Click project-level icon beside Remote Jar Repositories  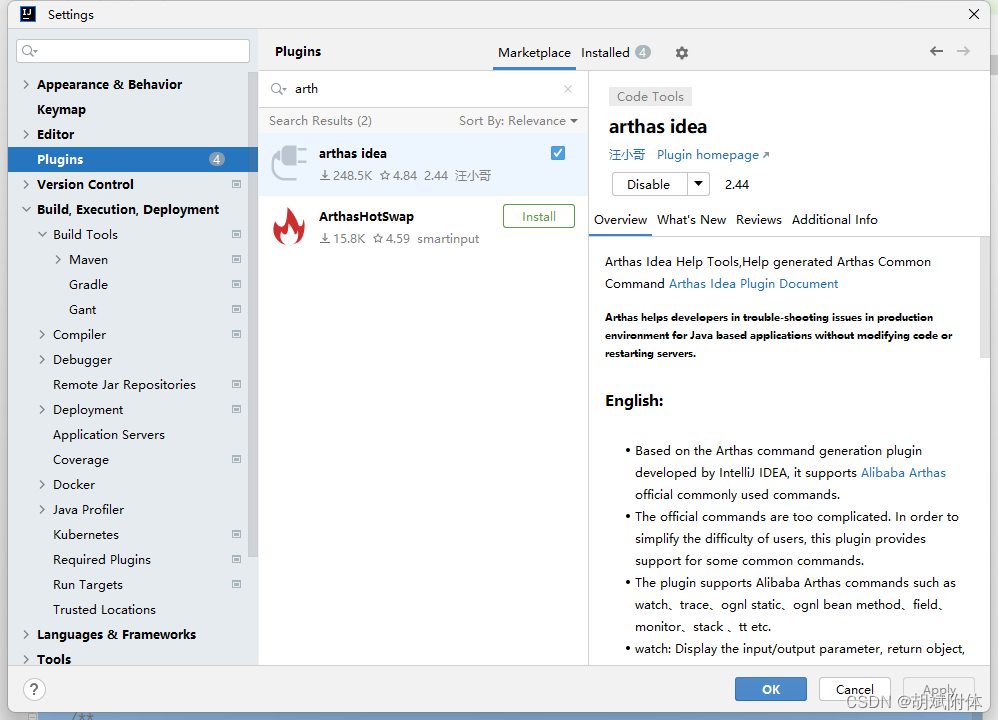(x=236, y=385)
